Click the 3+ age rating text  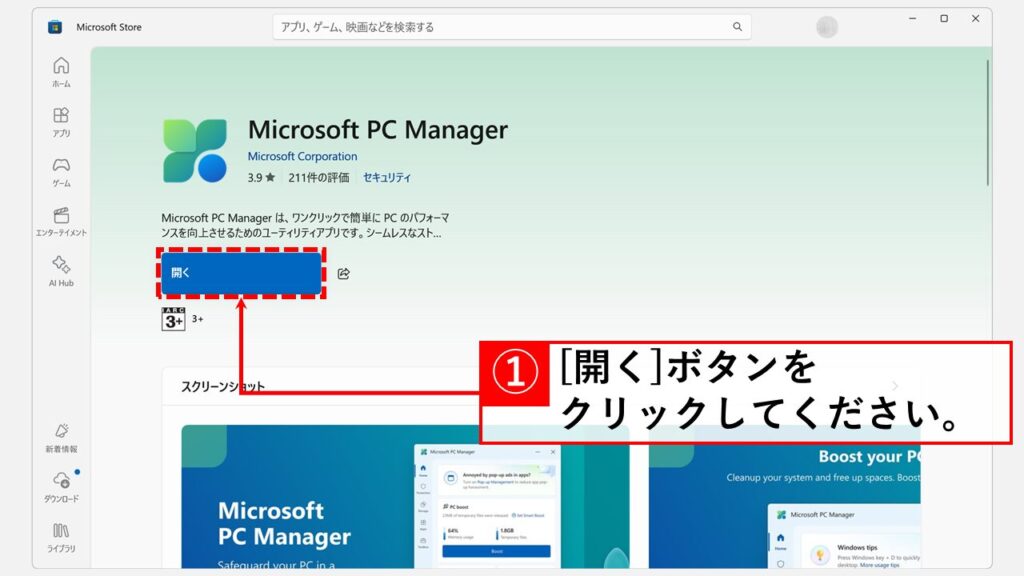[197, 319]
